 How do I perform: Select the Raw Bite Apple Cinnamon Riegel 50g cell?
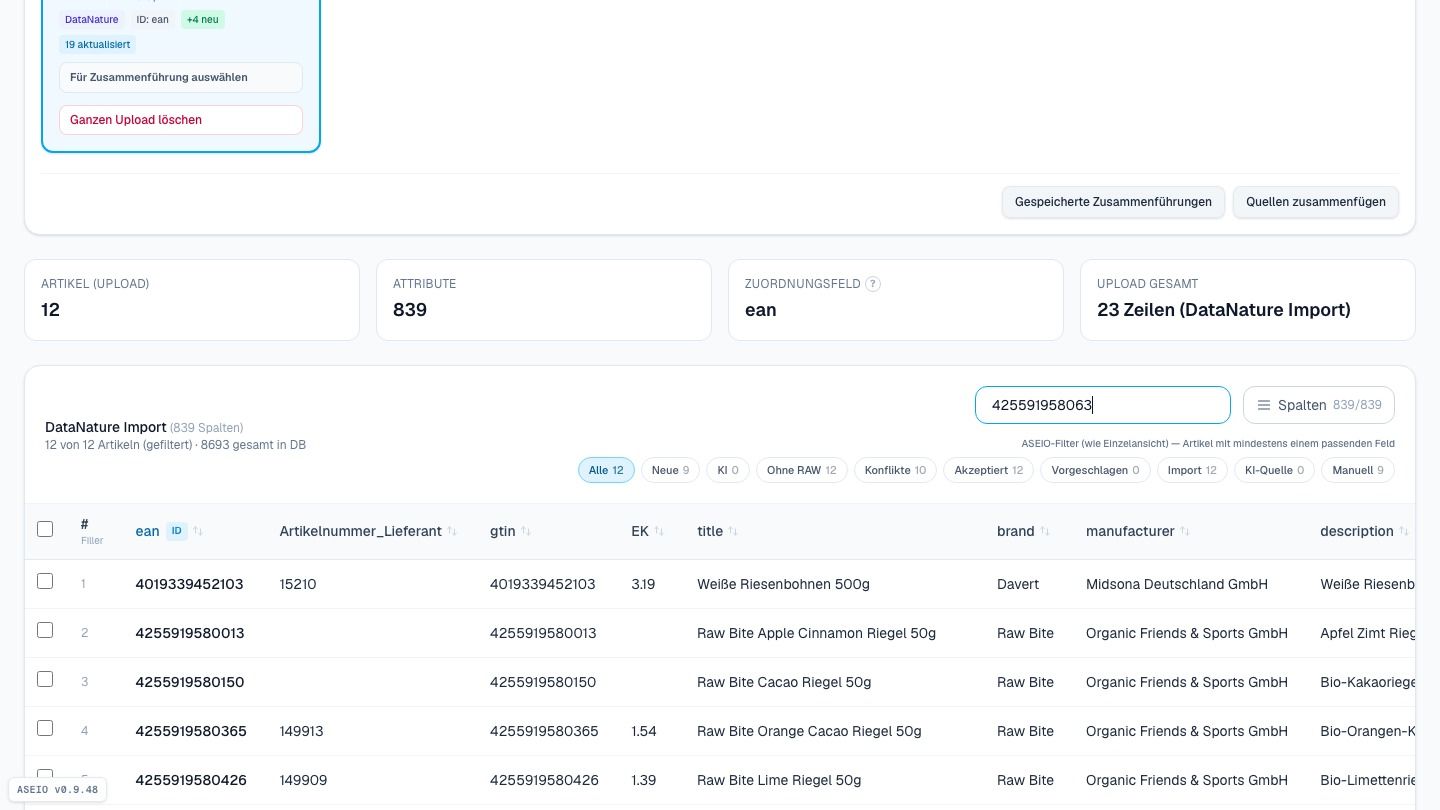816,633
